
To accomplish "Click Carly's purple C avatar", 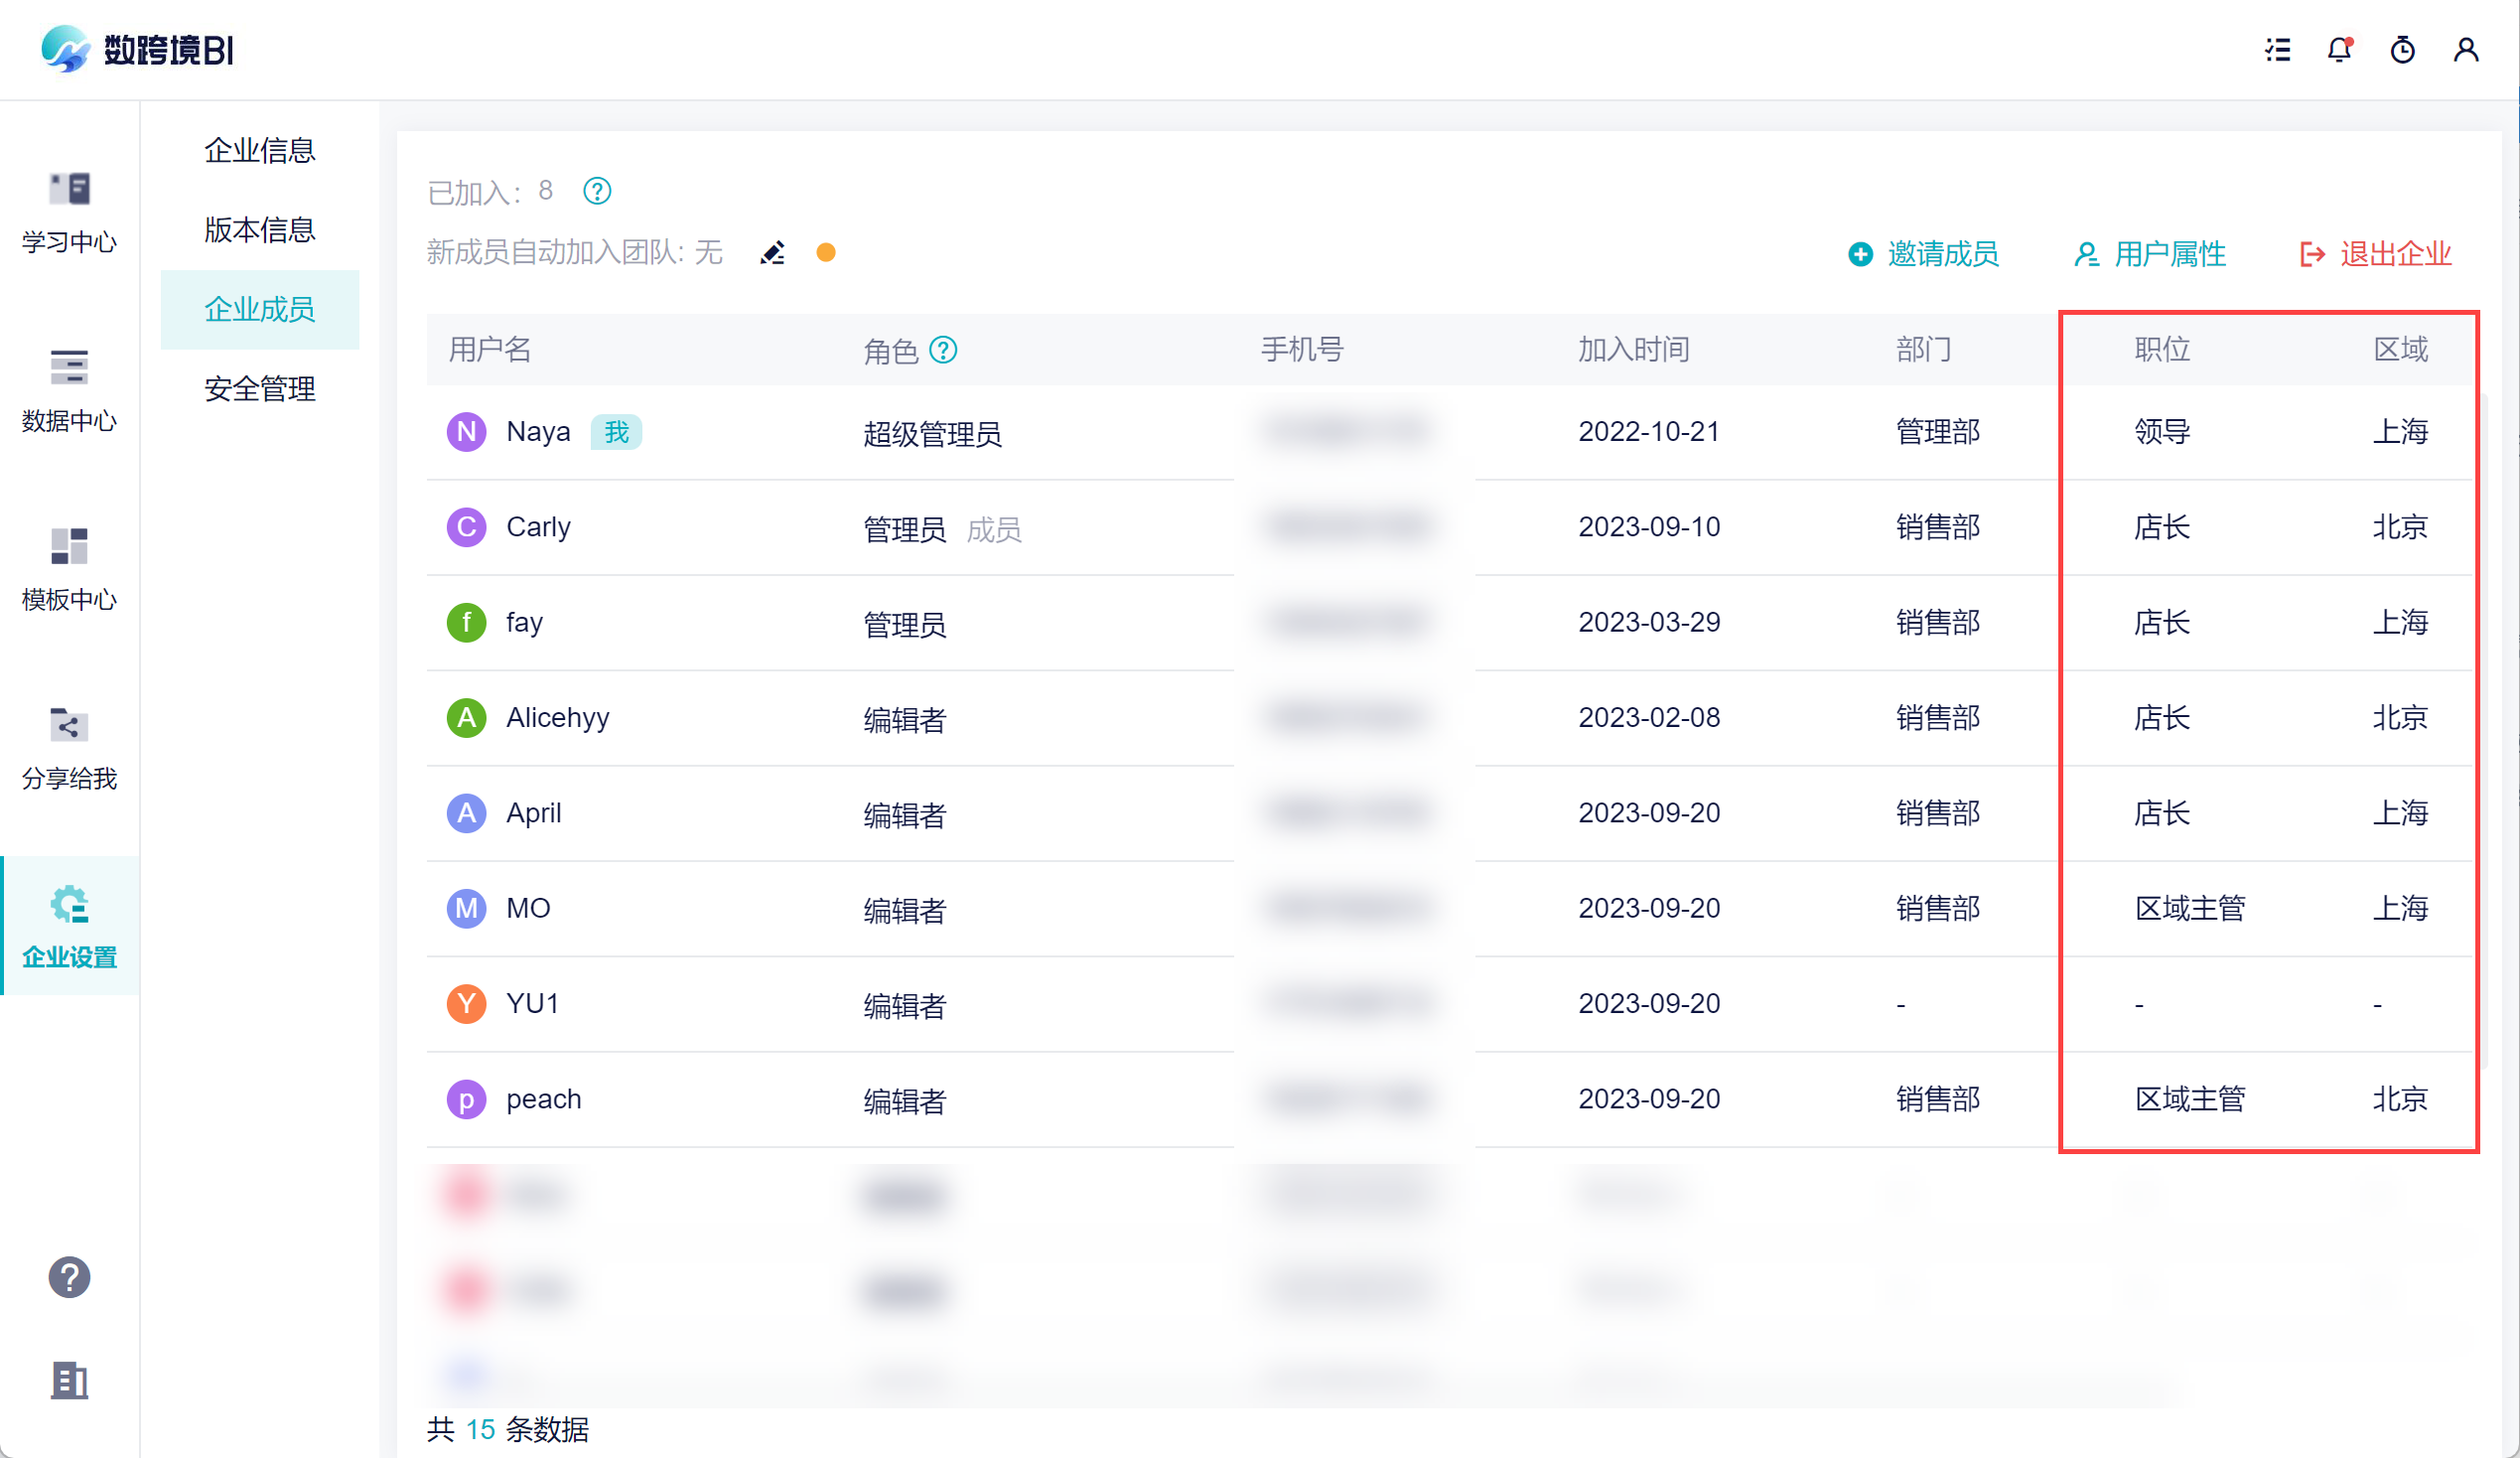I will 466,527.
